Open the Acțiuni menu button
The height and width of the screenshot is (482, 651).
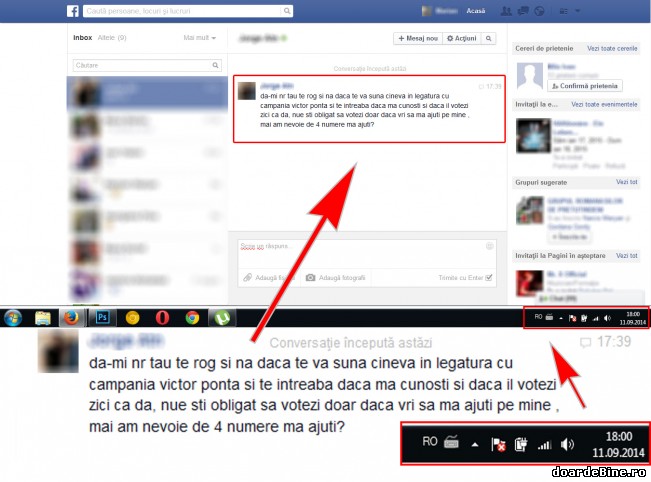click(x=461, y=39)
